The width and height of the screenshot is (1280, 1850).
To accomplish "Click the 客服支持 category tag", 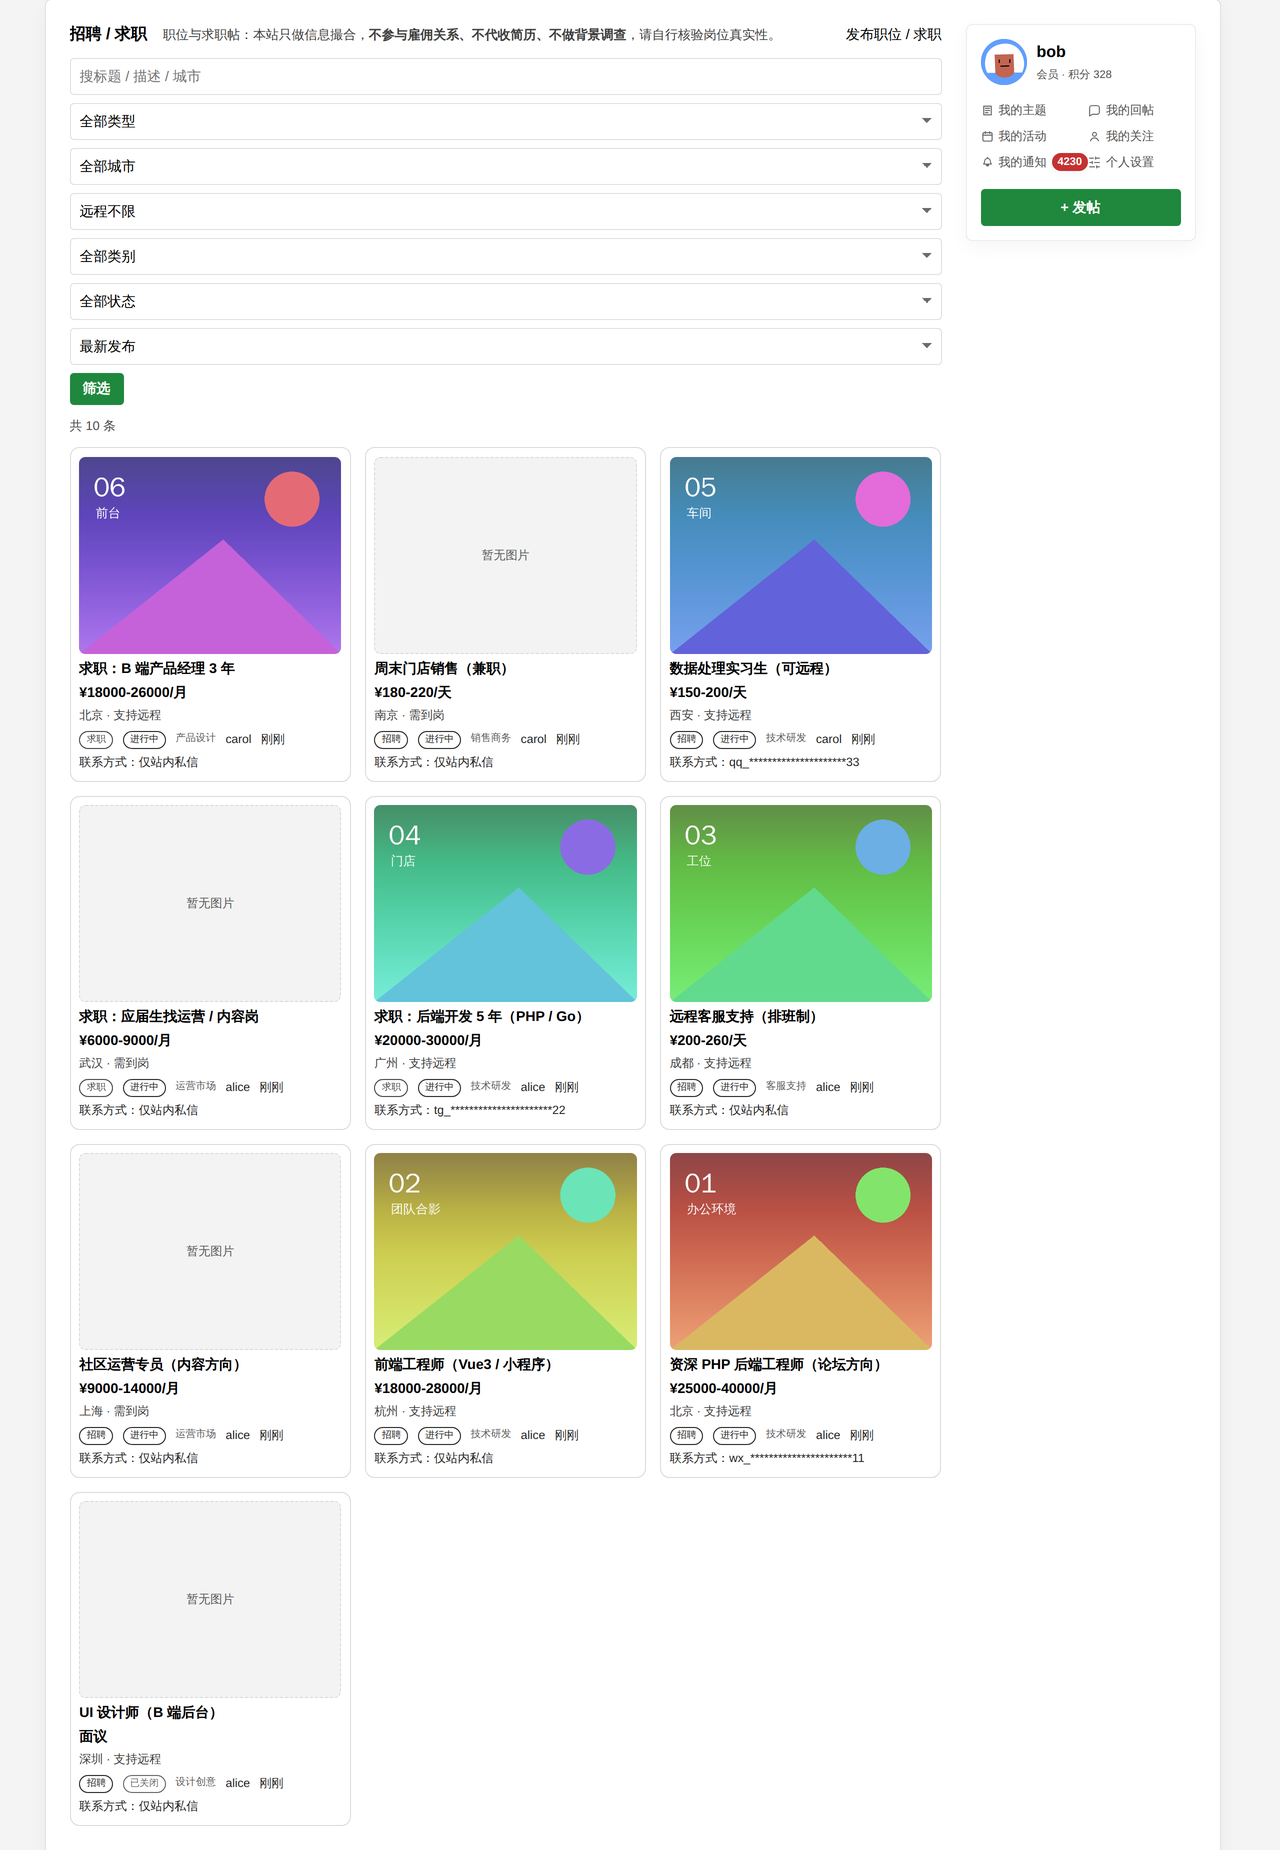I will click(786, 1086).
